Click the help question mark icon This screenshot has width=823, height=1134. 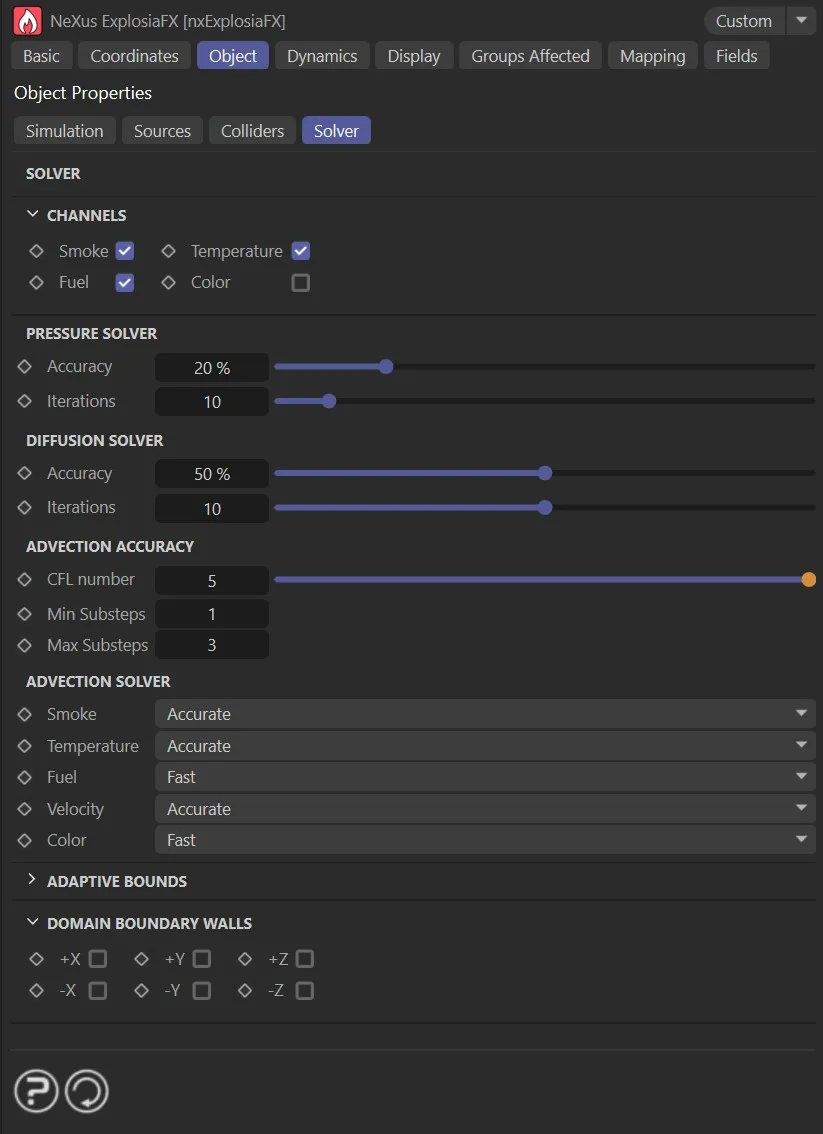point(36,1091)
